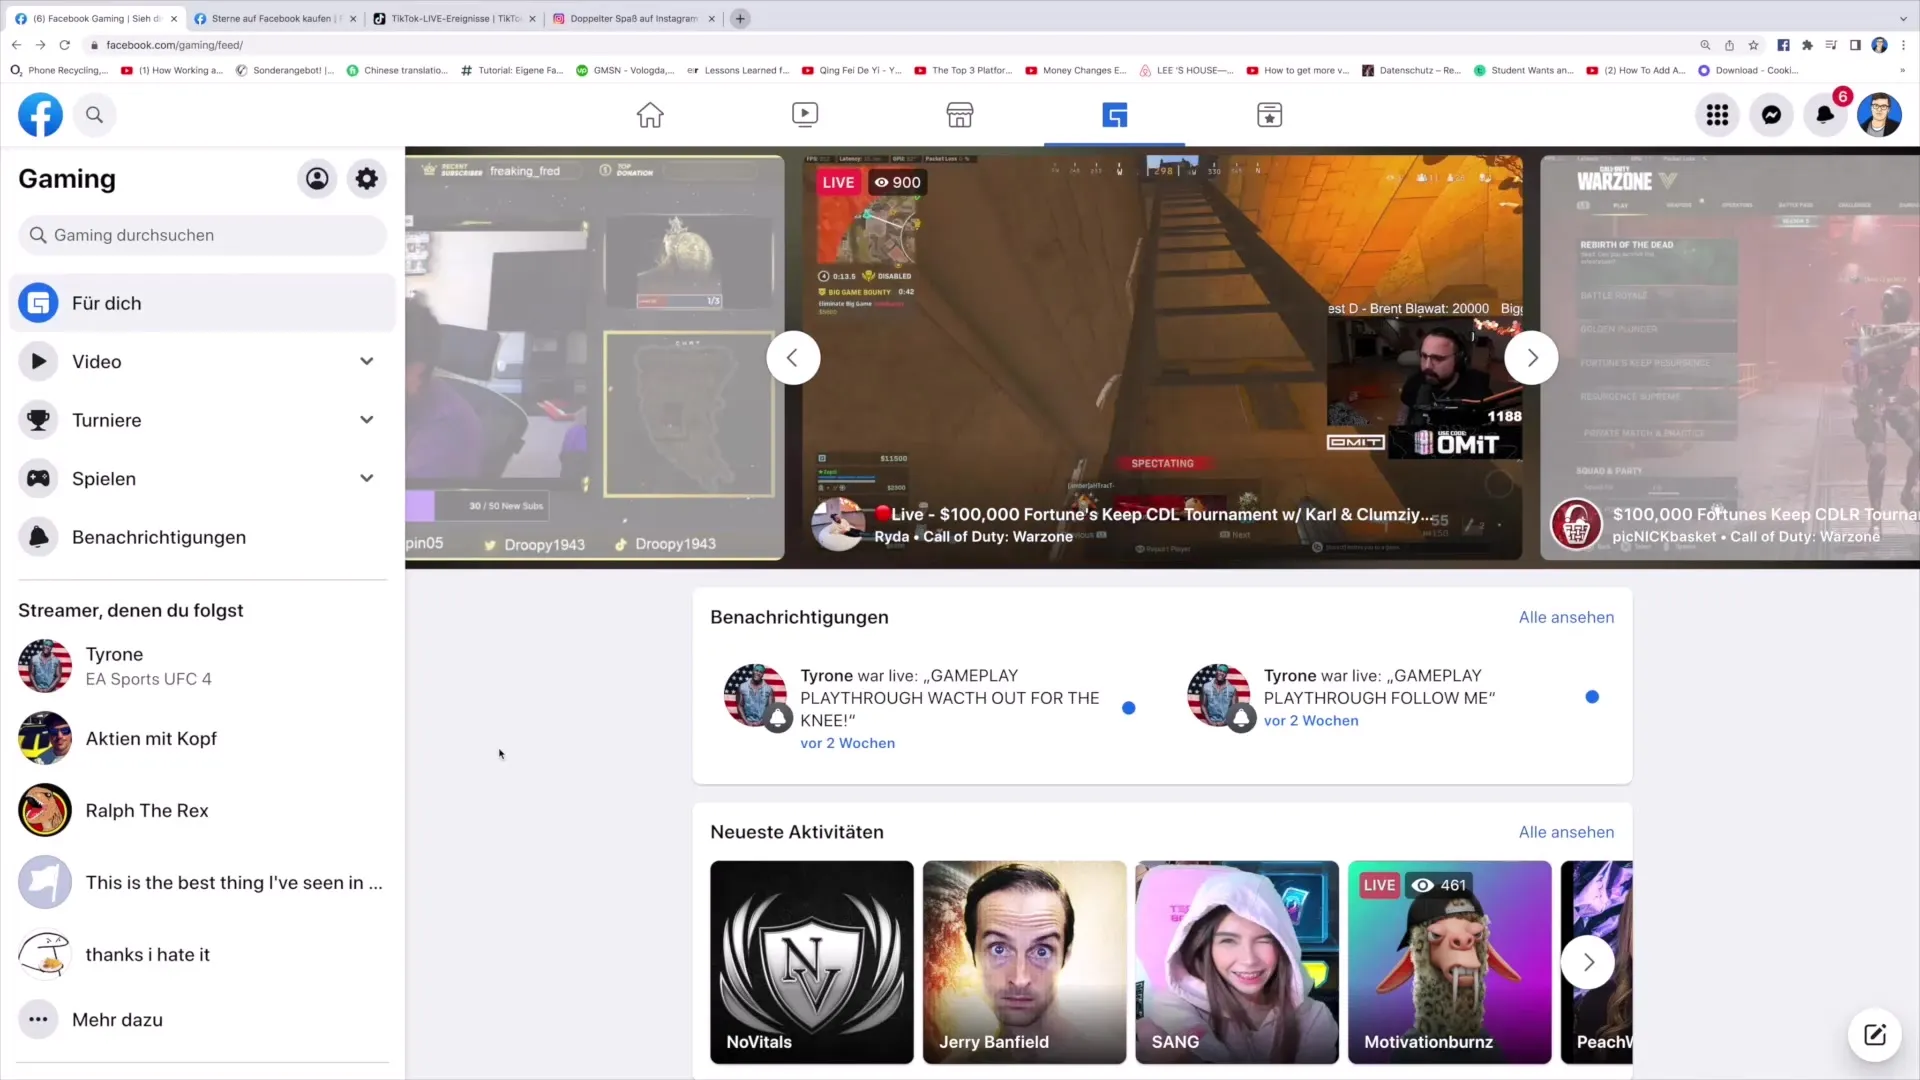Open the Facebook search magnifier icon
This screenshot has height=1080, width=1920.
94,115
